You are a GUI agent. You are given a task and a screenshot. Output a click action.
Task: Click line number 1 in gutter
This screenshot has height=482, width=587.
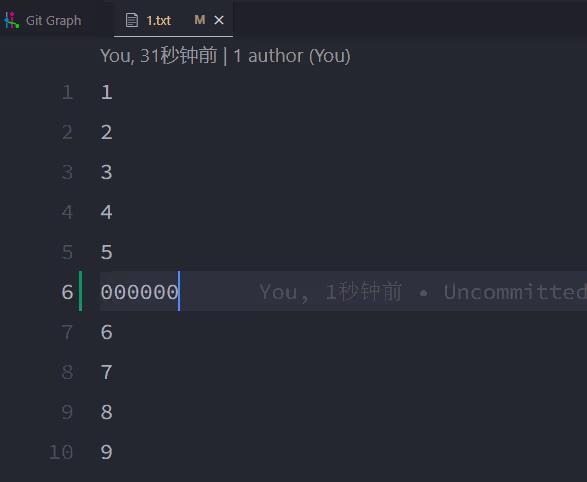point(67,92)
